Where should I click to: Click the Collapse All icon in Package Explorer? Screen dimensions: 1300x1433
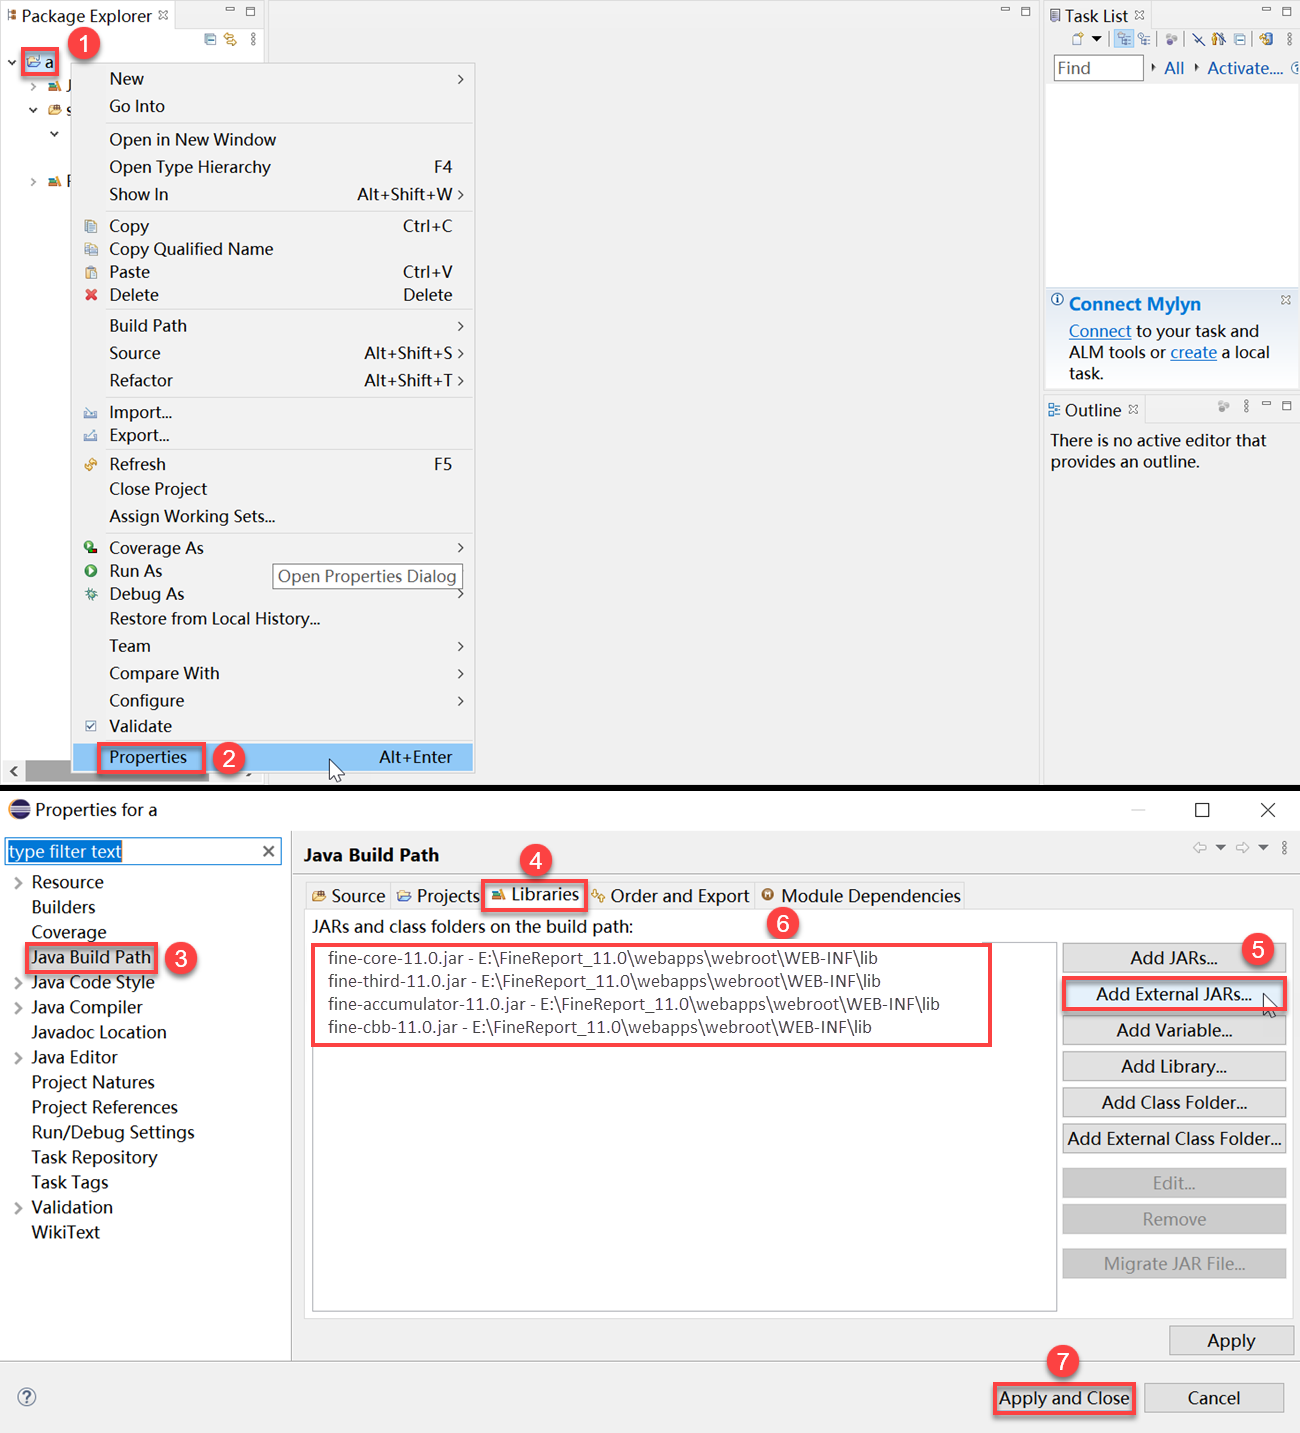click(x=209, y=39)
